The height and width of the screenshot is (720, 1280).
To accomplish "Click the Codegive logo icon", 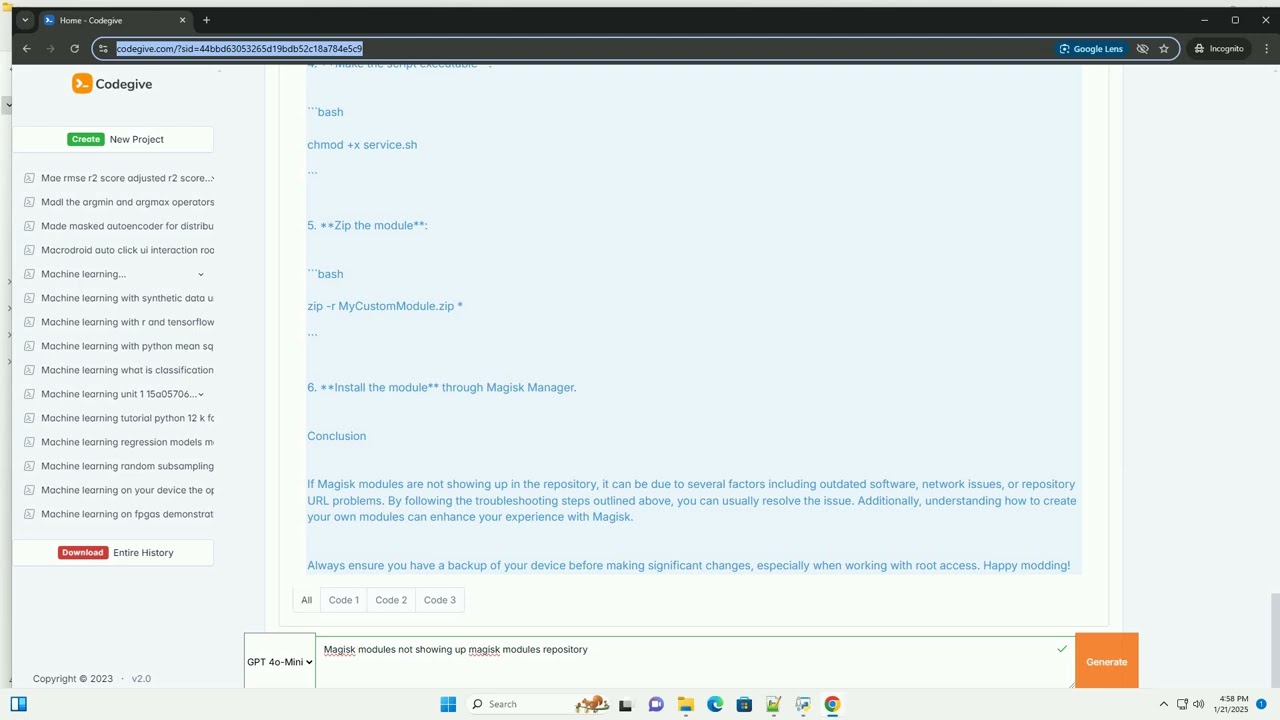I will [82, 84].
